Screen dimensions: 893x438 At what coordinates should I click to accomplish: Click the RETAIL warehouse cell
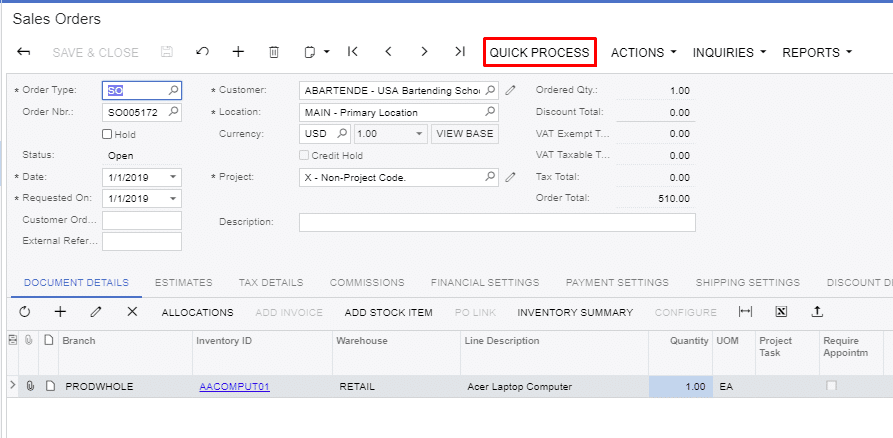397,387
